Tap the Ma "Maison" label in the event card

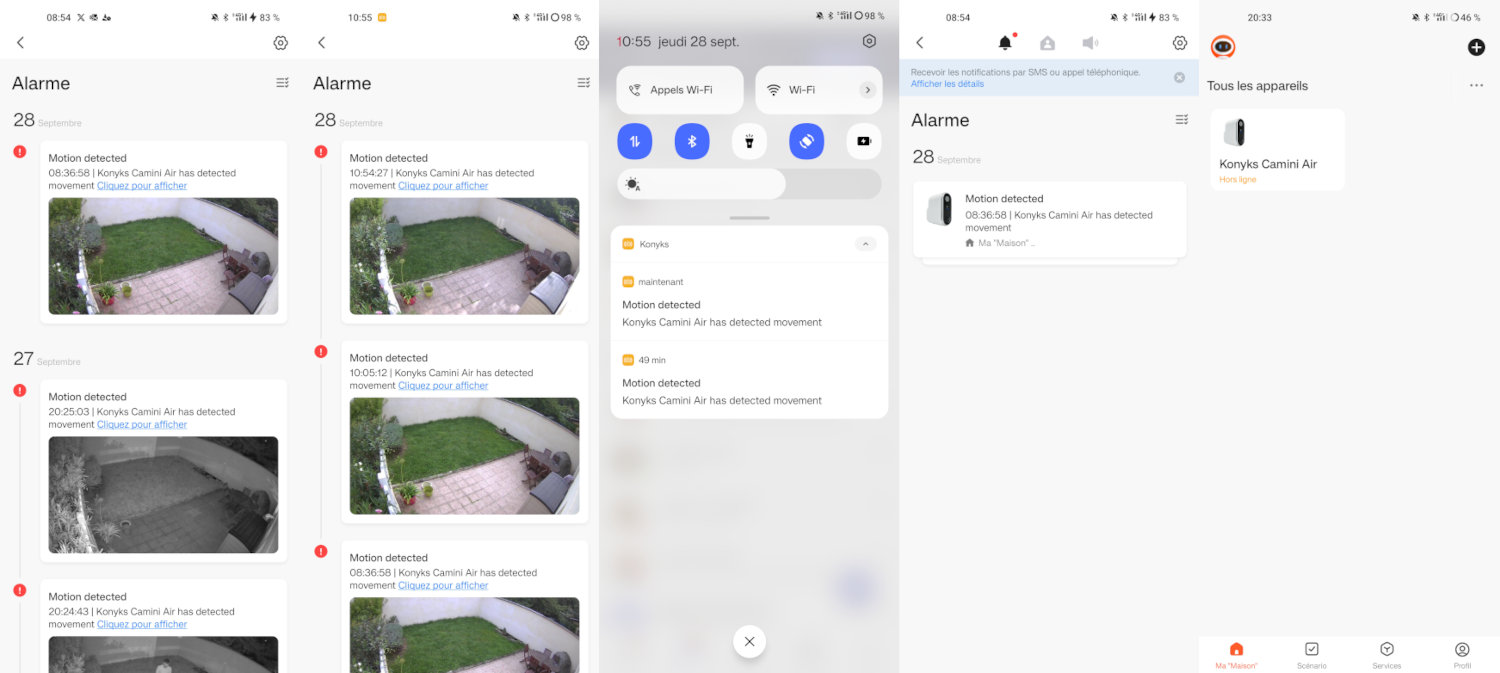click(x=1000, y=243)
